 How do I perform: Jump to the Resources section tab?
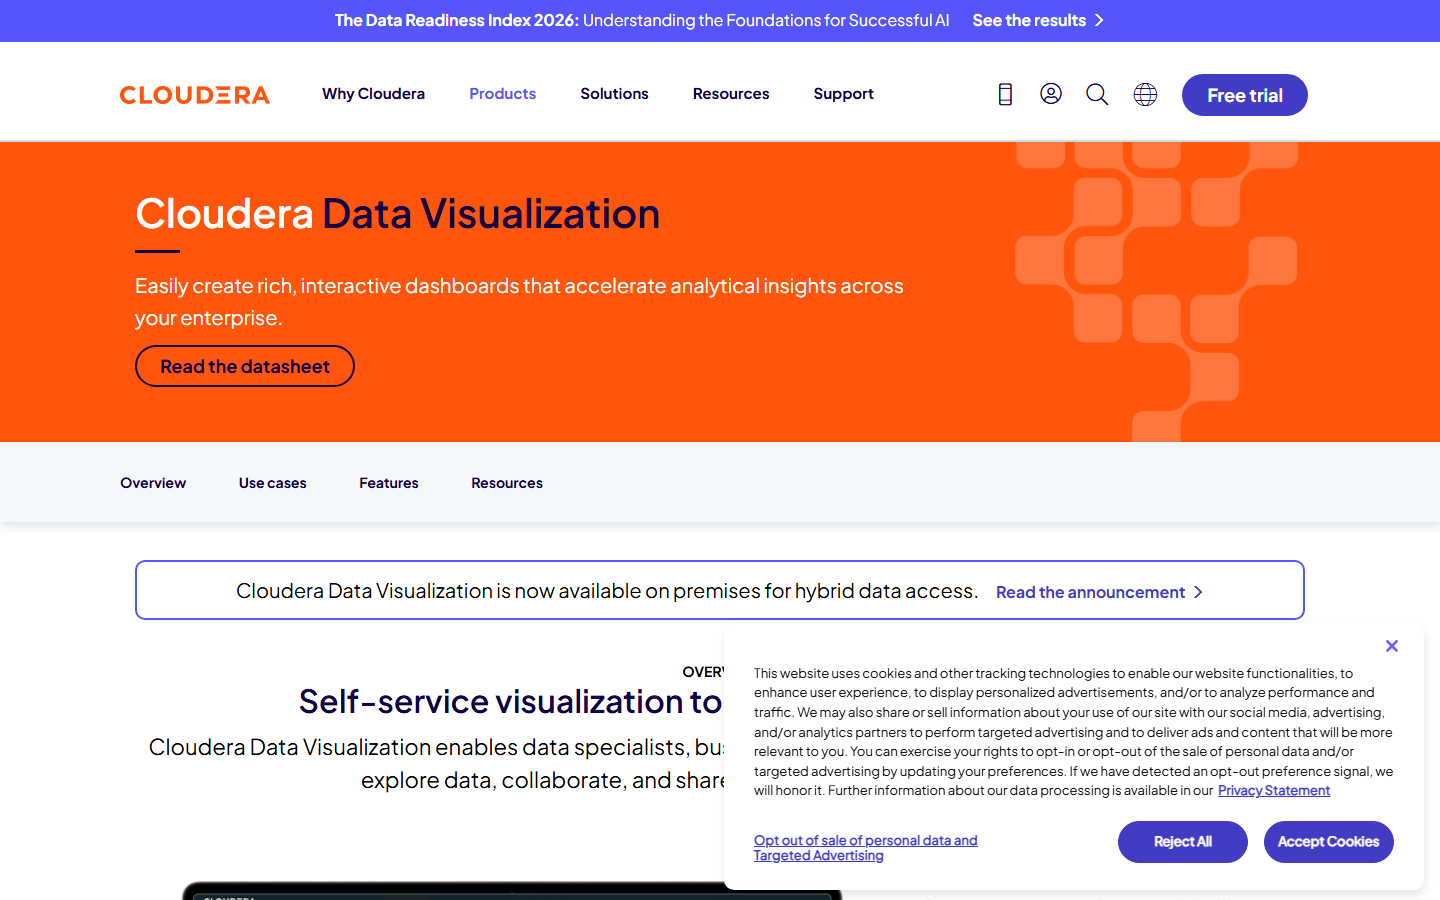[507, 483]
